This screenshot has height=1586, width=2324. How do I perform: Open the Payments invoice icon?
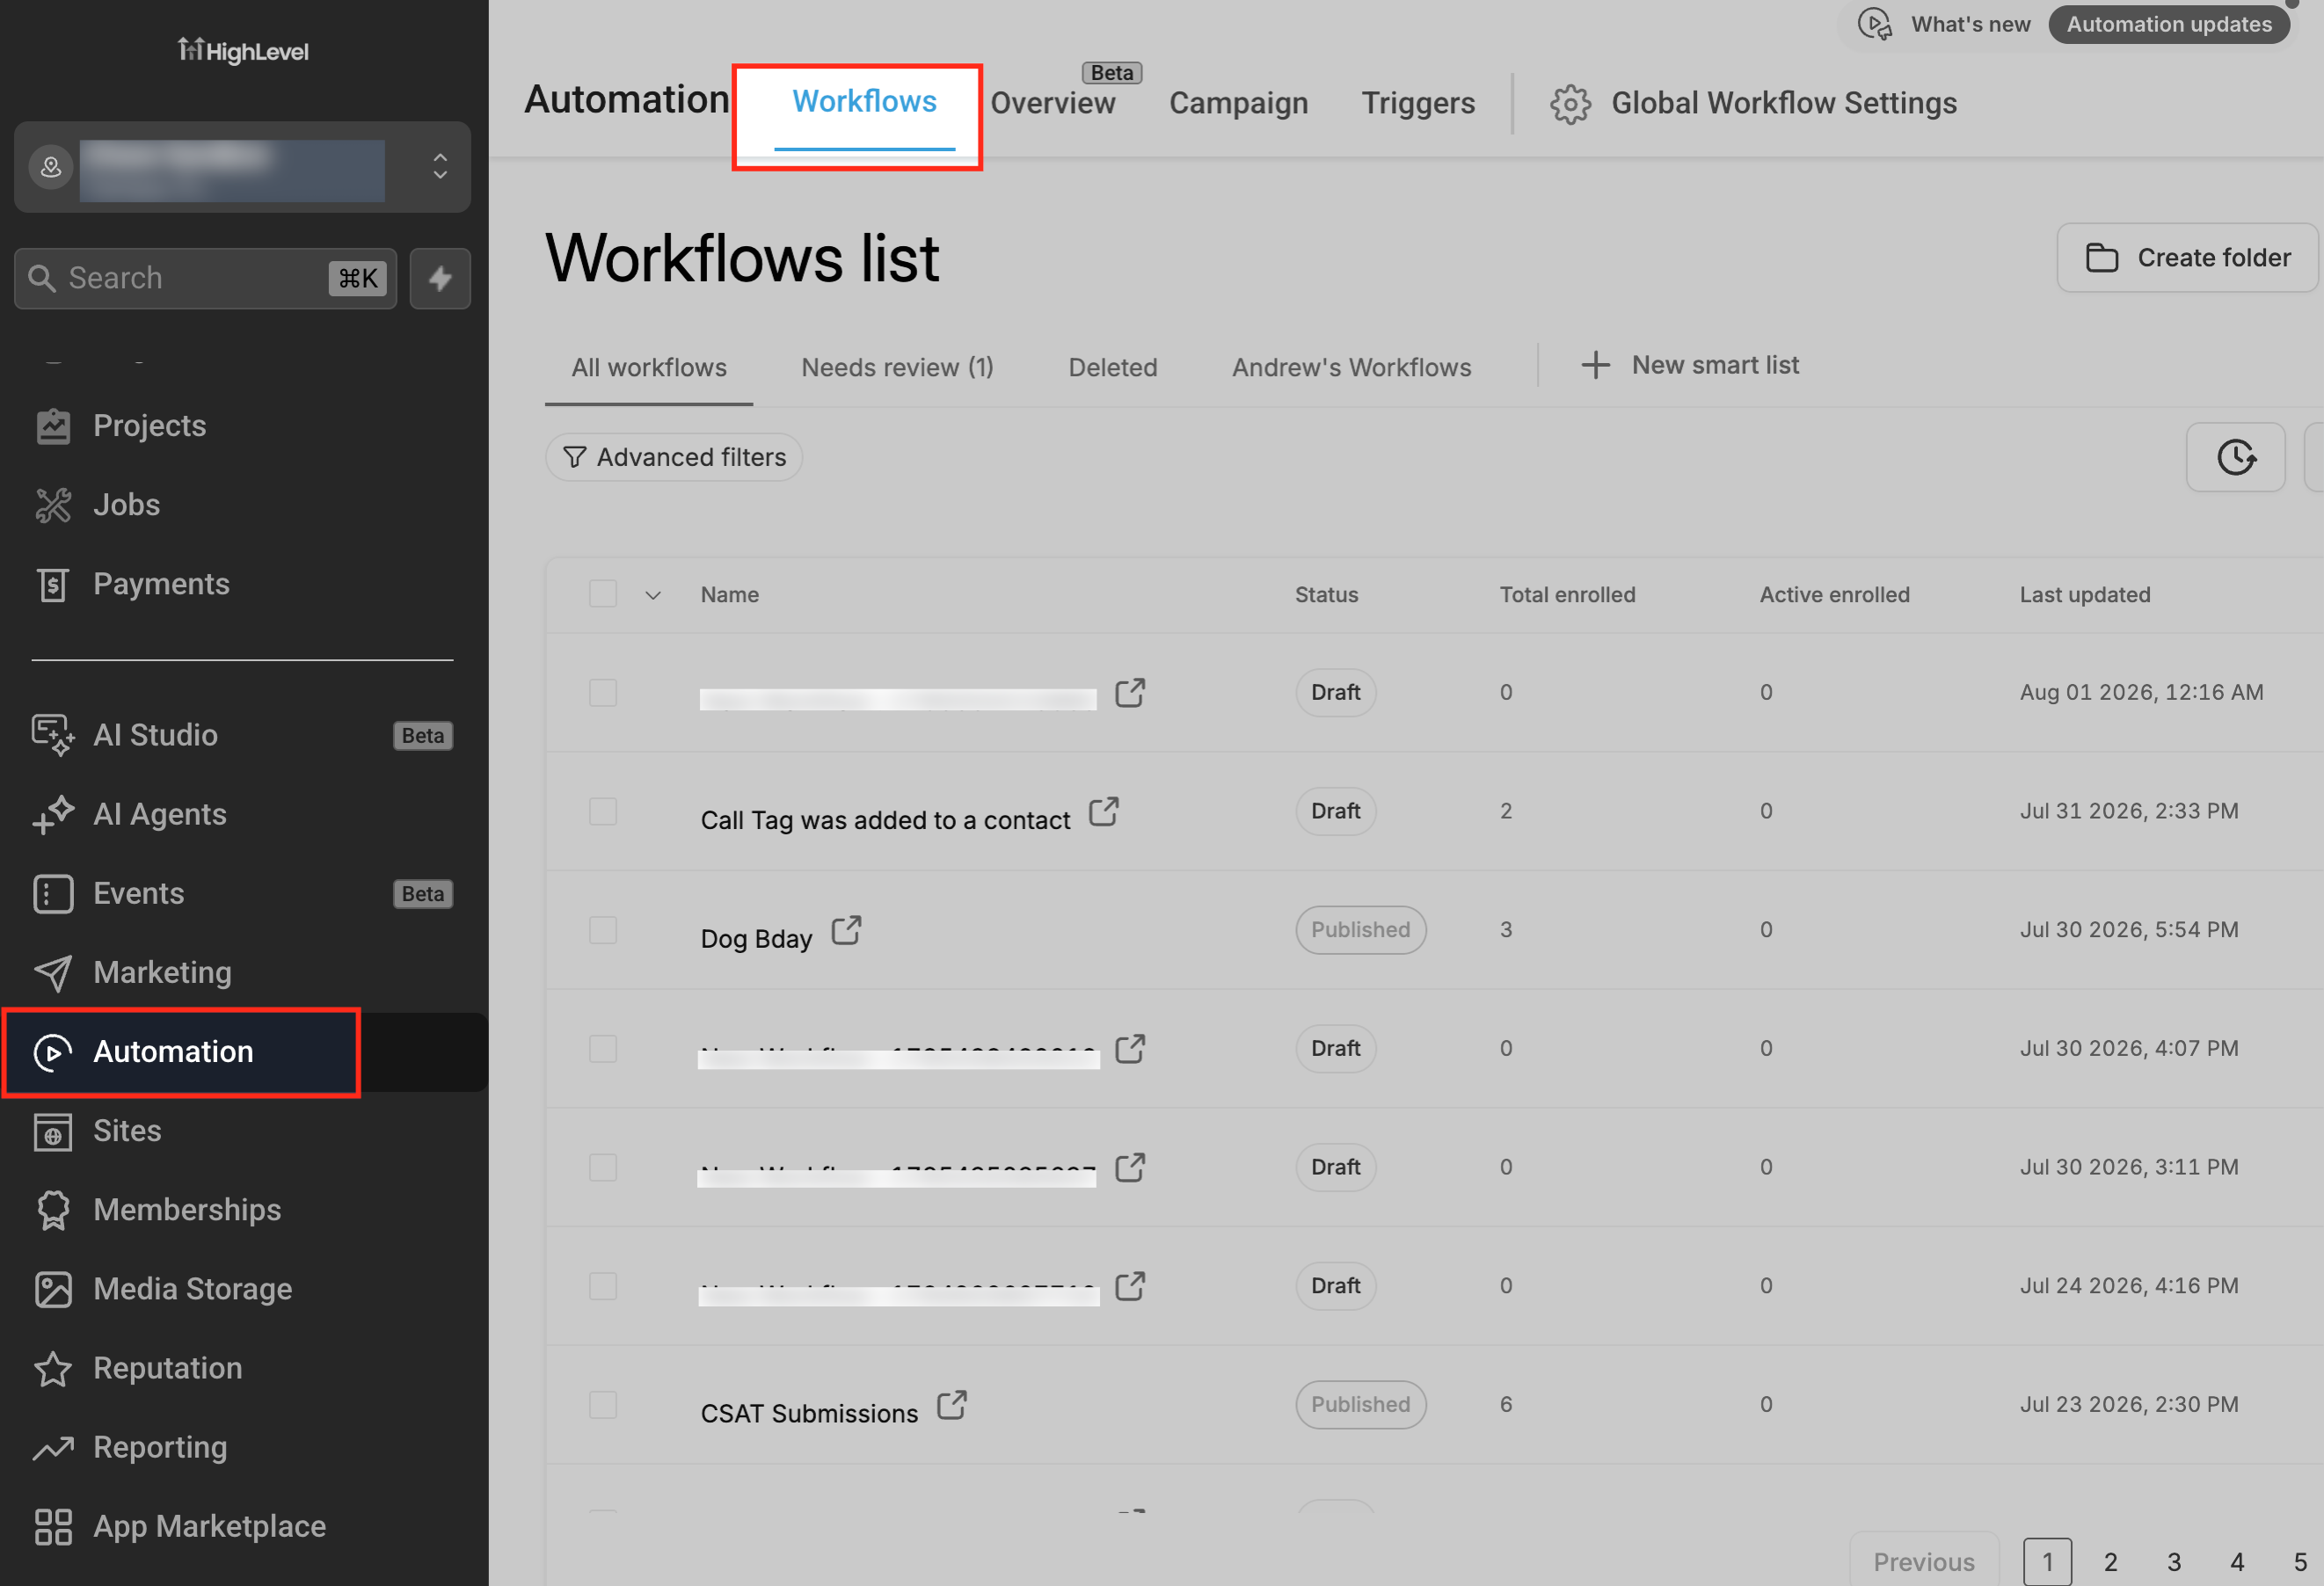click(x=53, y=584)
